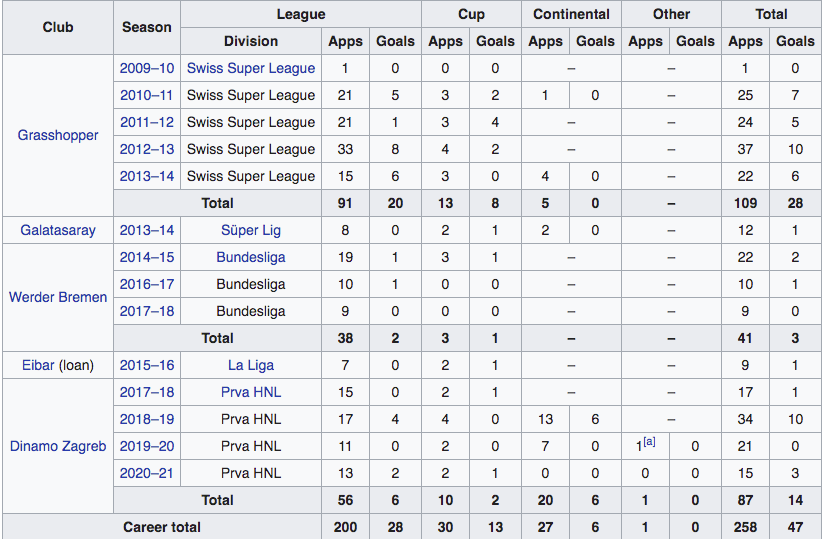Click the blue Bundesliga division link
This screenshot has height=539, width=822.
[x=251, y=257]
